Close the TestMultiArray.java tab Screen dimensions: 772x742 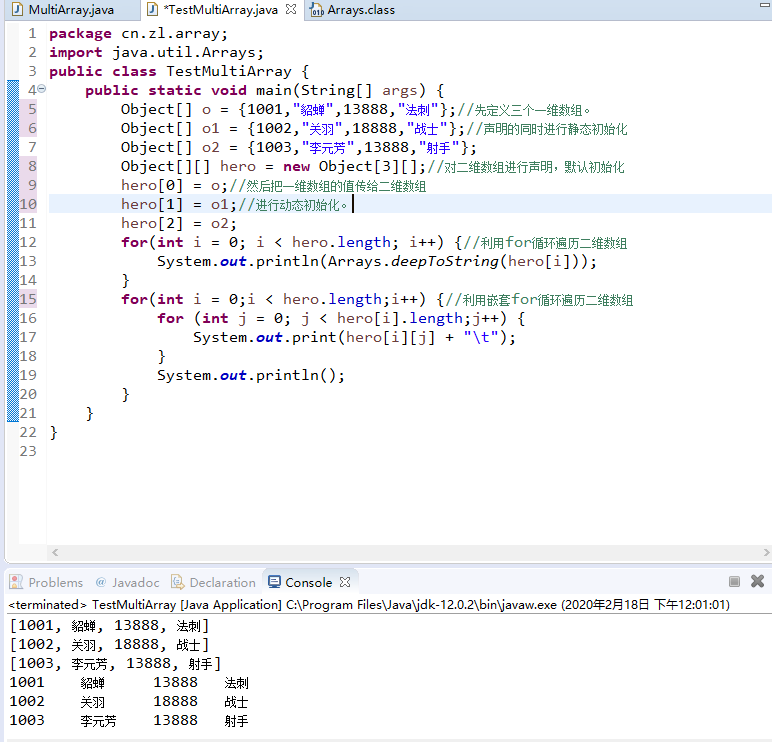[x=291, y=9]
